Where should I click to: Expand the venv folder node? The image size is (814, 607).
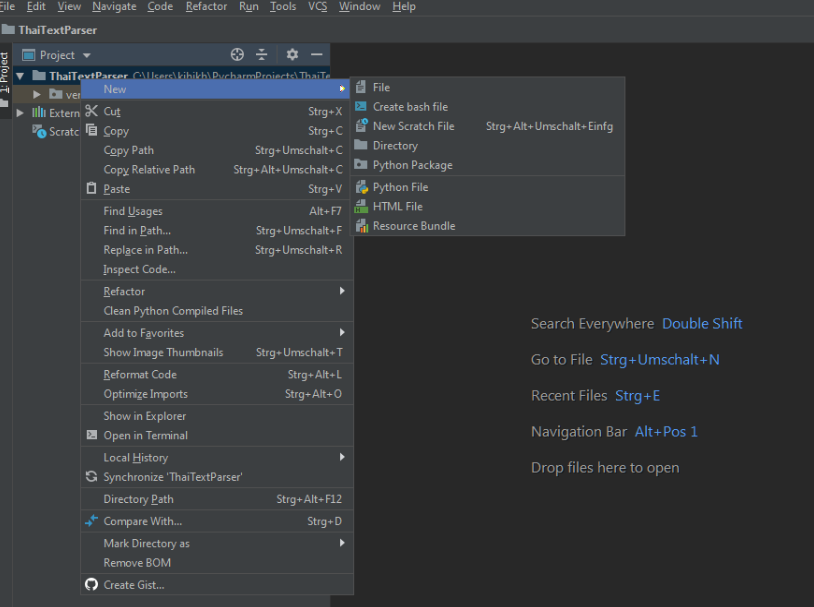37,94
